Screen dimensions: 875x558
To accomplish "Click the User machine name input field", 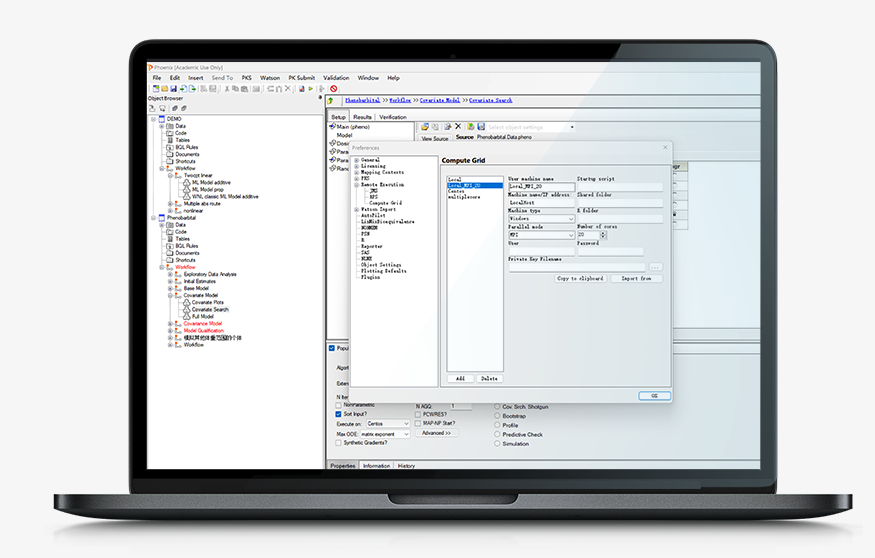I will pos(541,186).
